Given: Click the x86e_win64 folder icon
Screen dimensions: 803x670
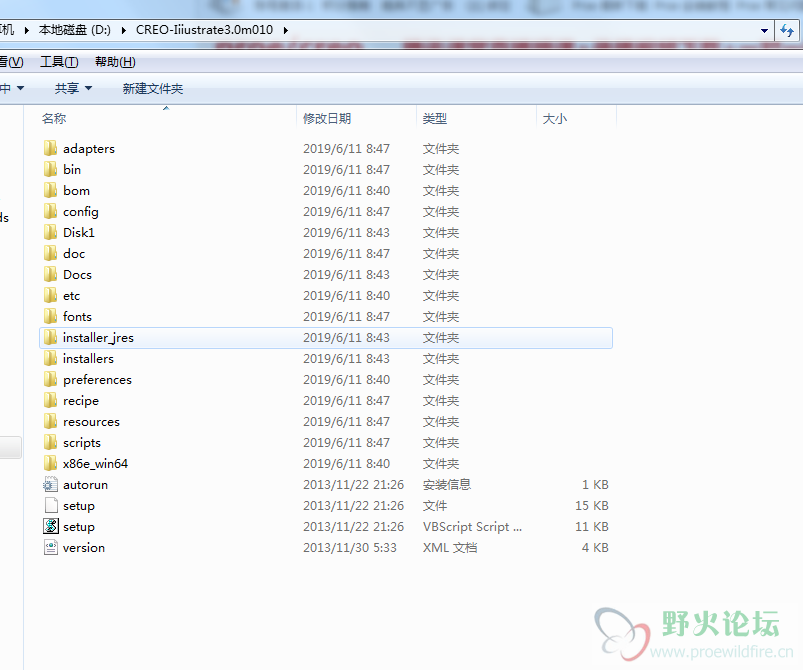Looking at the screenshot, I should click(50, 464).
